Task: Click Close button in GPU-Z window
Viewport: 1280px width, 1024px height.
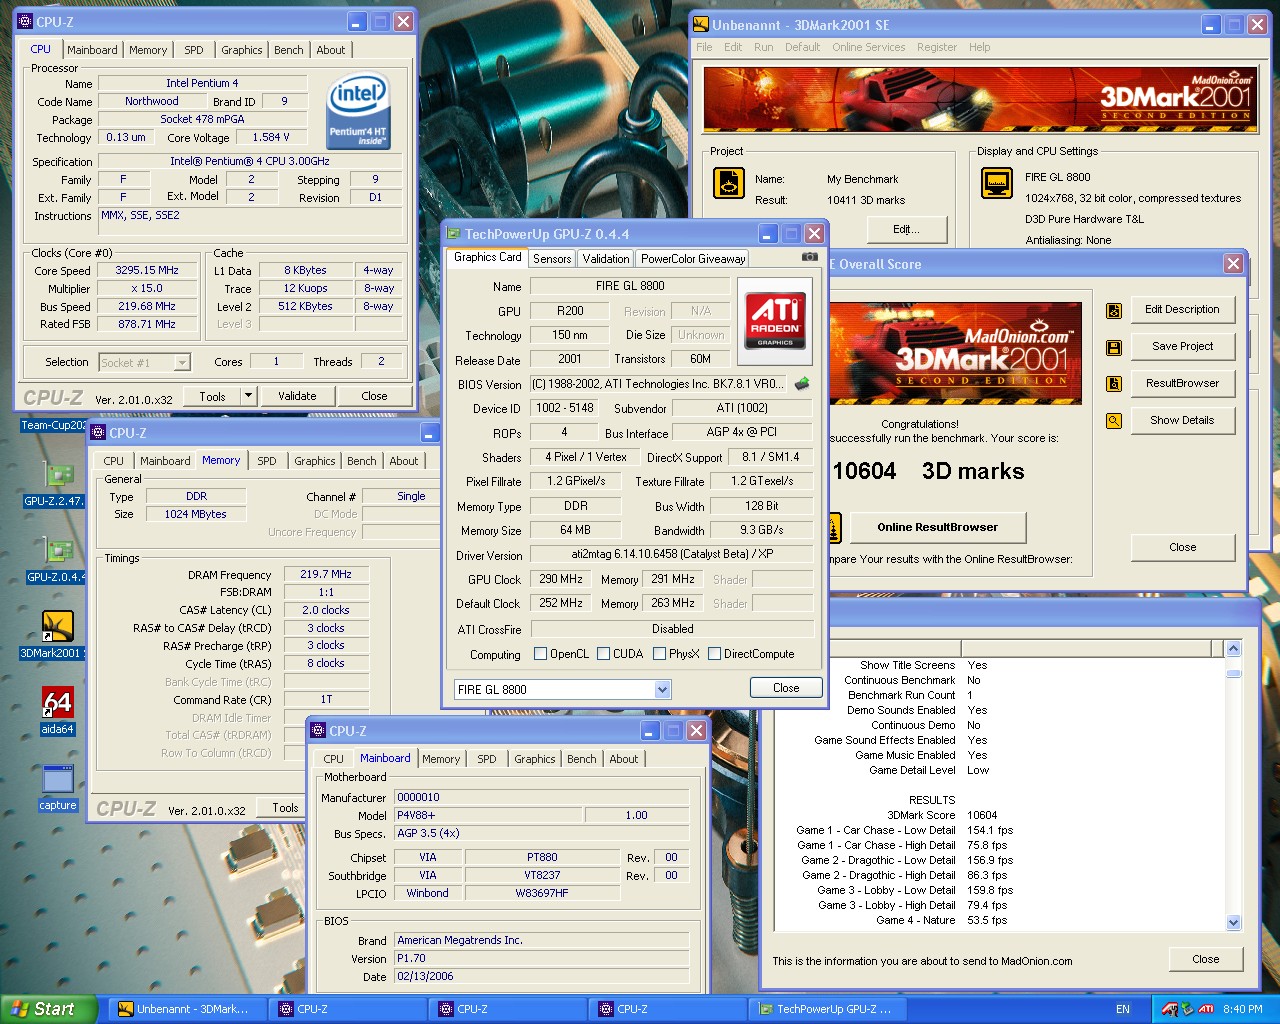Action: click(786, 688)
